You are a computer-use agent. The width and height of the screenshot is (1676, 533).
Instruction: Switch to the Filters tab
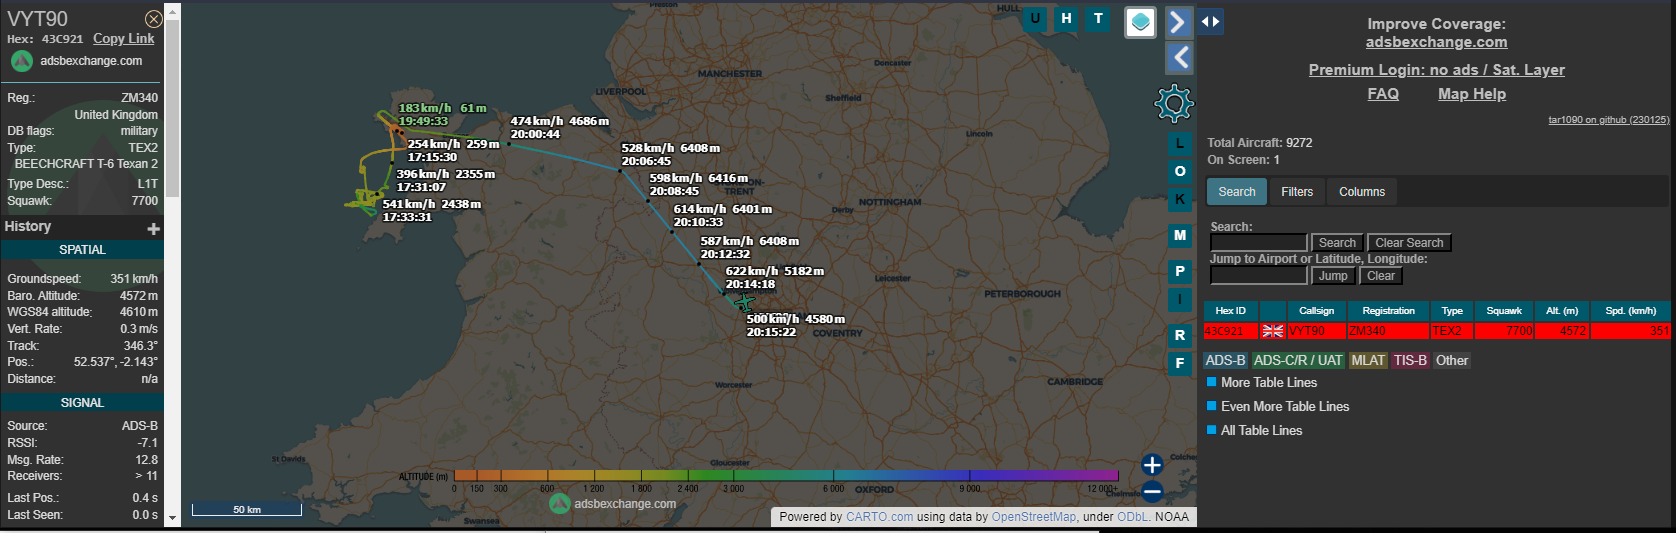point(1297,192)
